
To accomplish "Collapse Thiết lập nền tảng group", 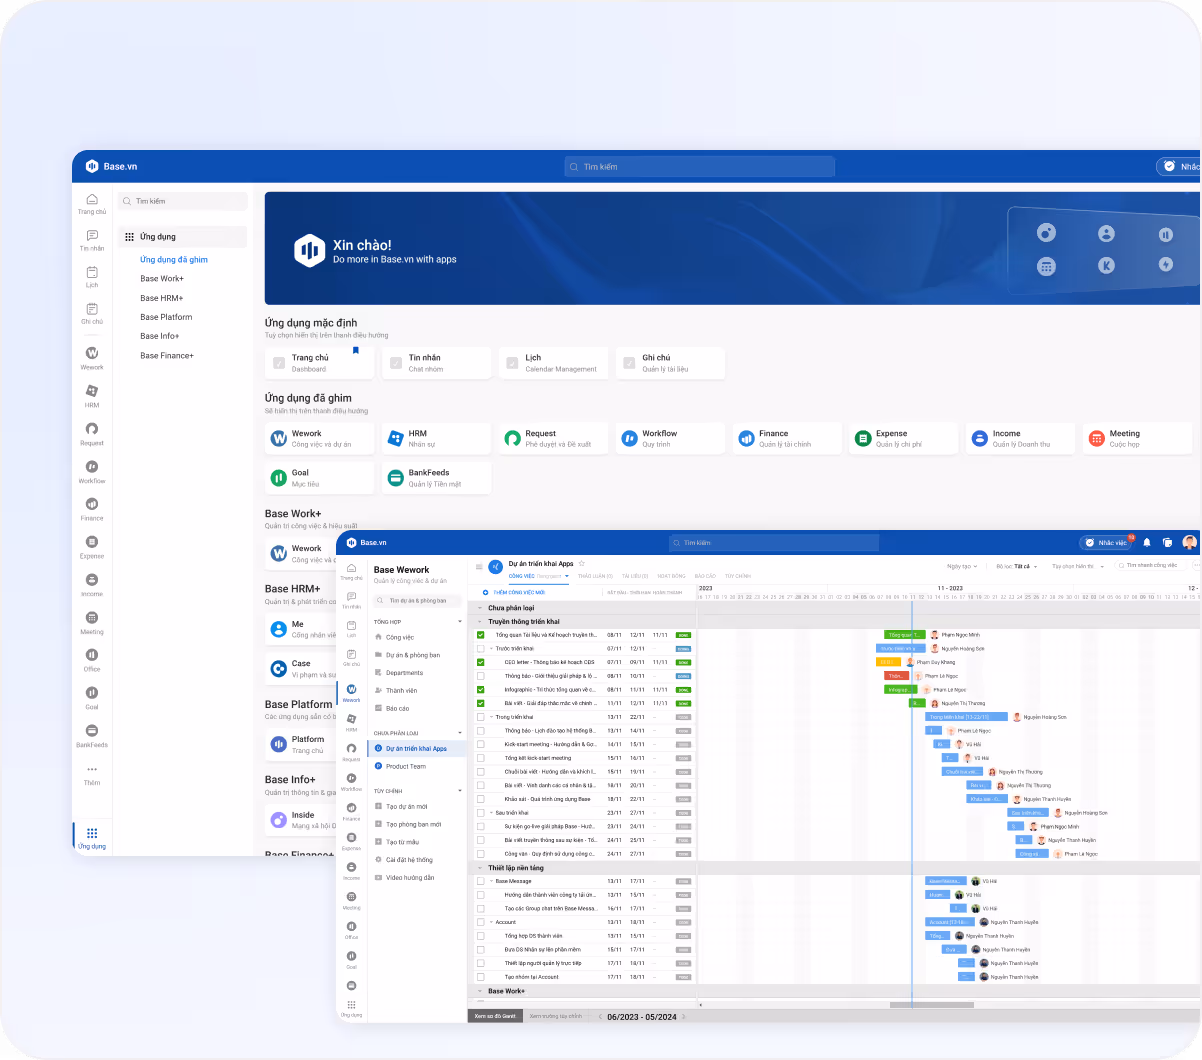I will pyautogui.click(x=480, y=868).
